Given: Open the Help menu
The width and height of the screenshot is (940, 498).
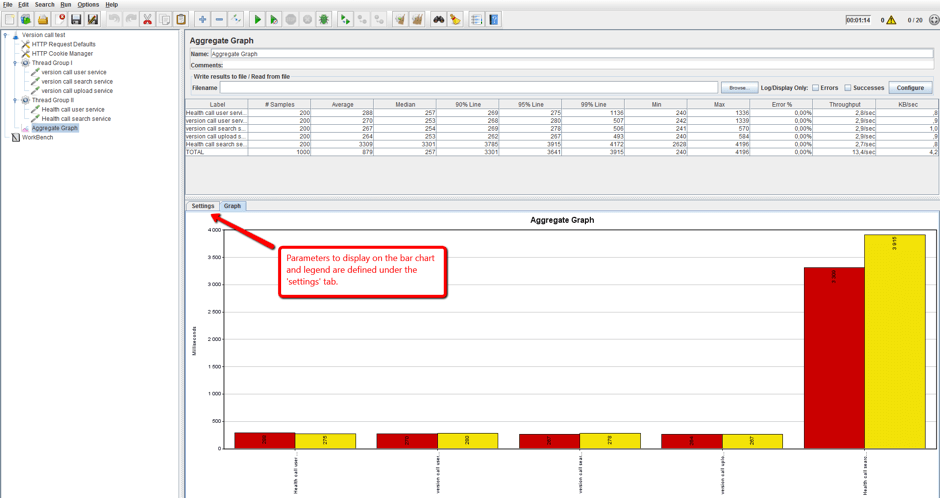Looking at the screenshot, I should 112,4.
